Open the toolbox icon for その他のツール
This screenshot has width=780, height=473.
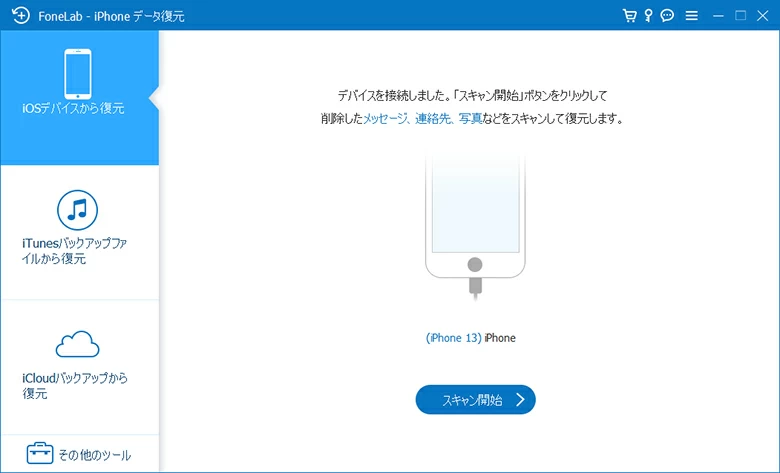coord(39,454)
